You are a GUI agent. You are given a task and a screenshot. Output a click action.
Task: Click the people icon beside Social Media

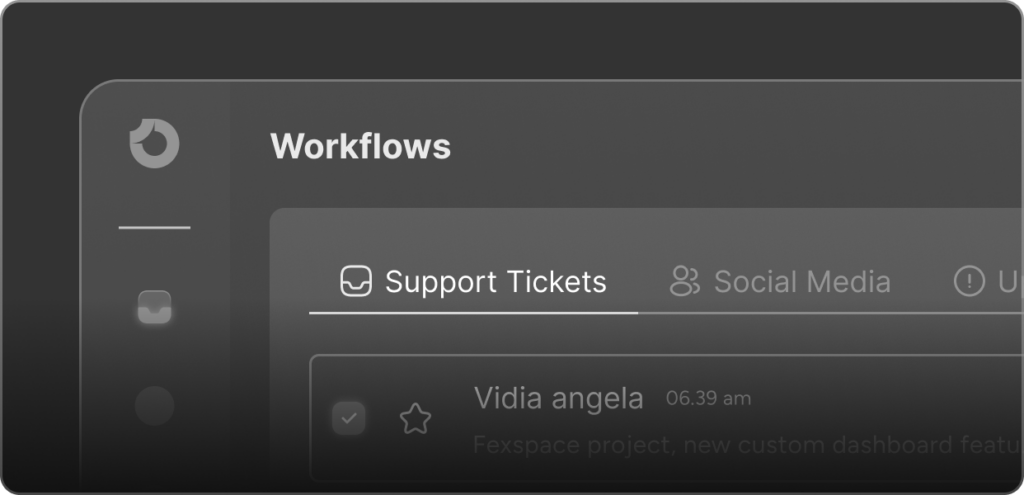pyautogui.click(x=684, y=281)
